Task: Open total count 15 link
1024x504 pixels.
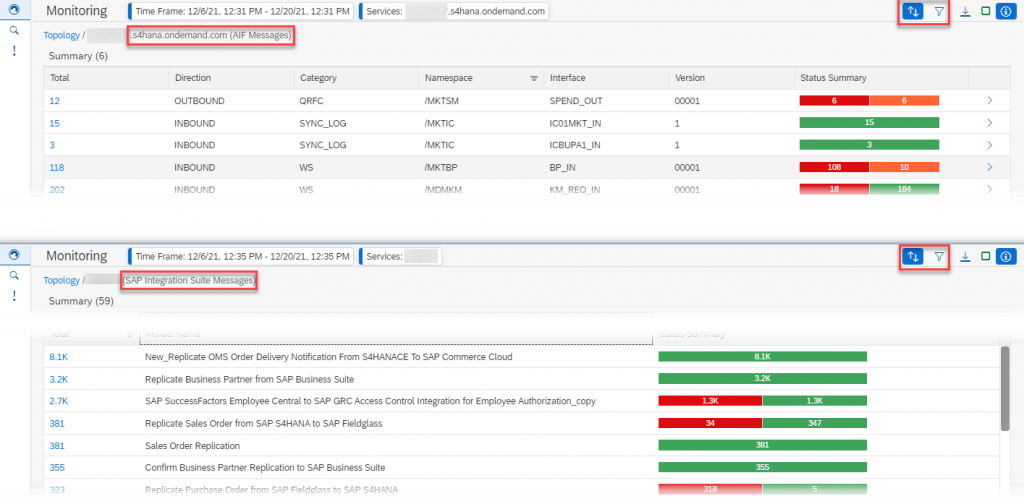Action: point(55,123)
